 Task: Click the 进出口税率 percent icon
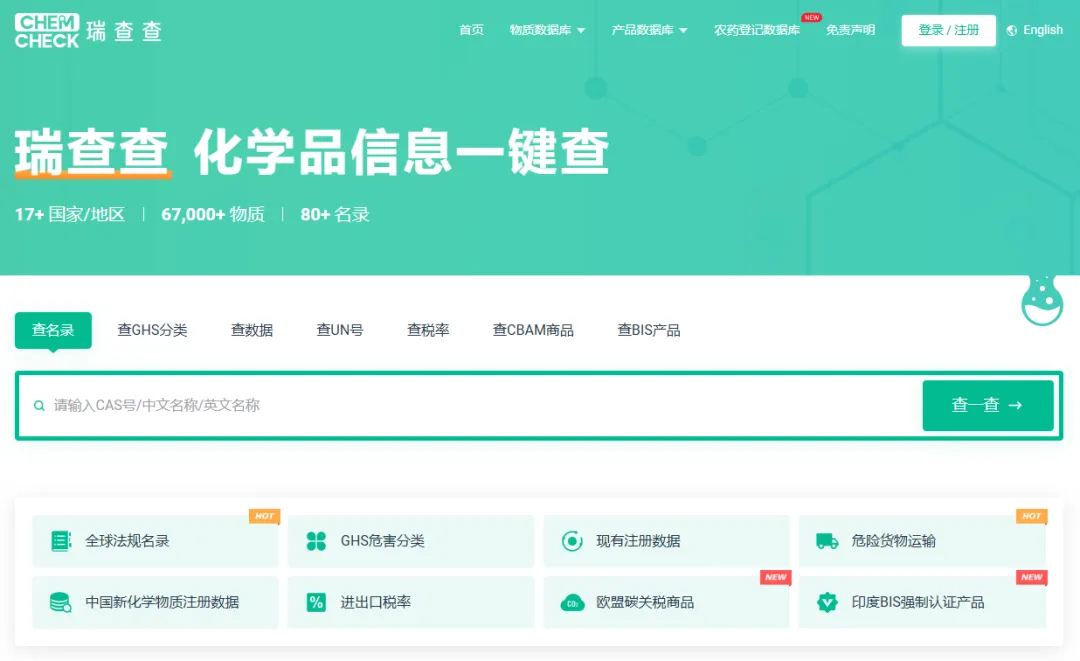tap(316, 602)
